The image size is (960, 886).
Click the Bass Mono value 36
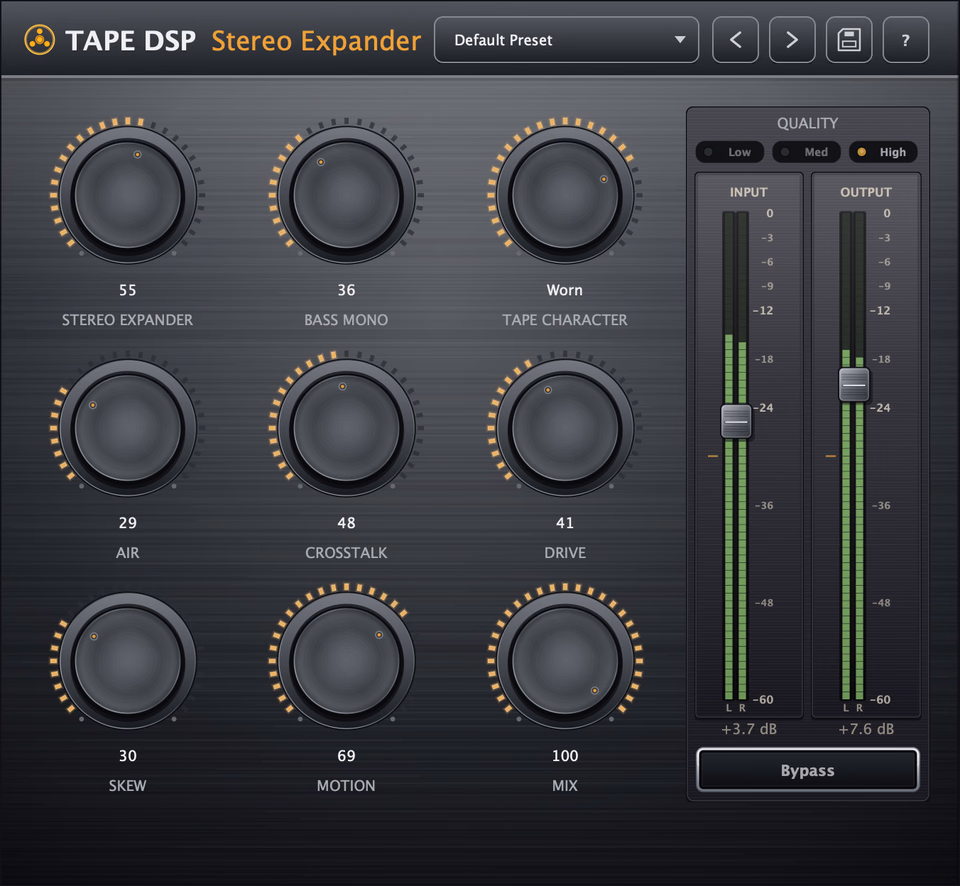pos(346,290)
